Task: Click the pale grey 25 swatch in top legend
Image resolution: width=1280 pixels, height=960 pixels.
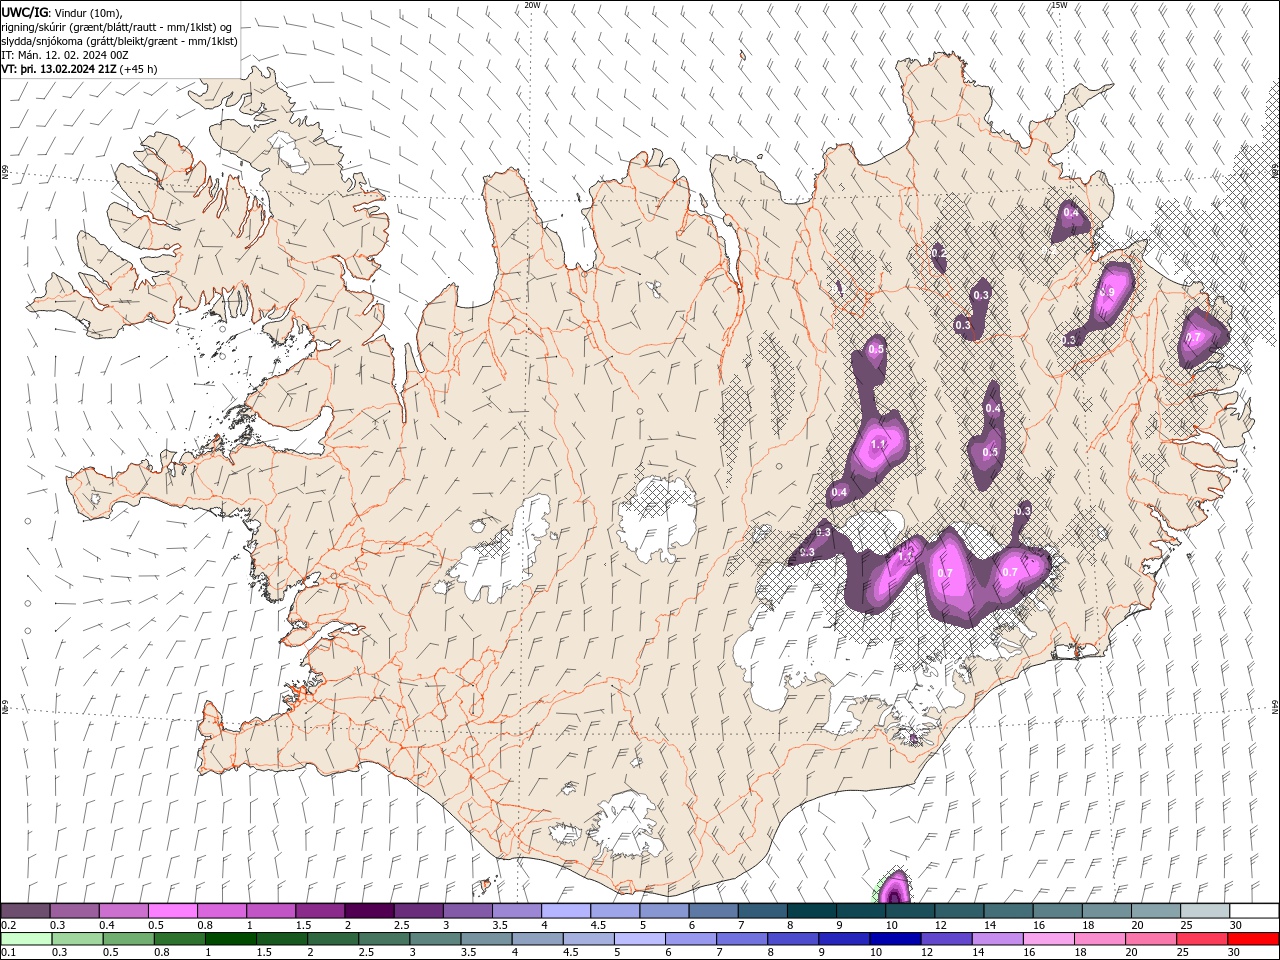Action: tap(1205, 910)
